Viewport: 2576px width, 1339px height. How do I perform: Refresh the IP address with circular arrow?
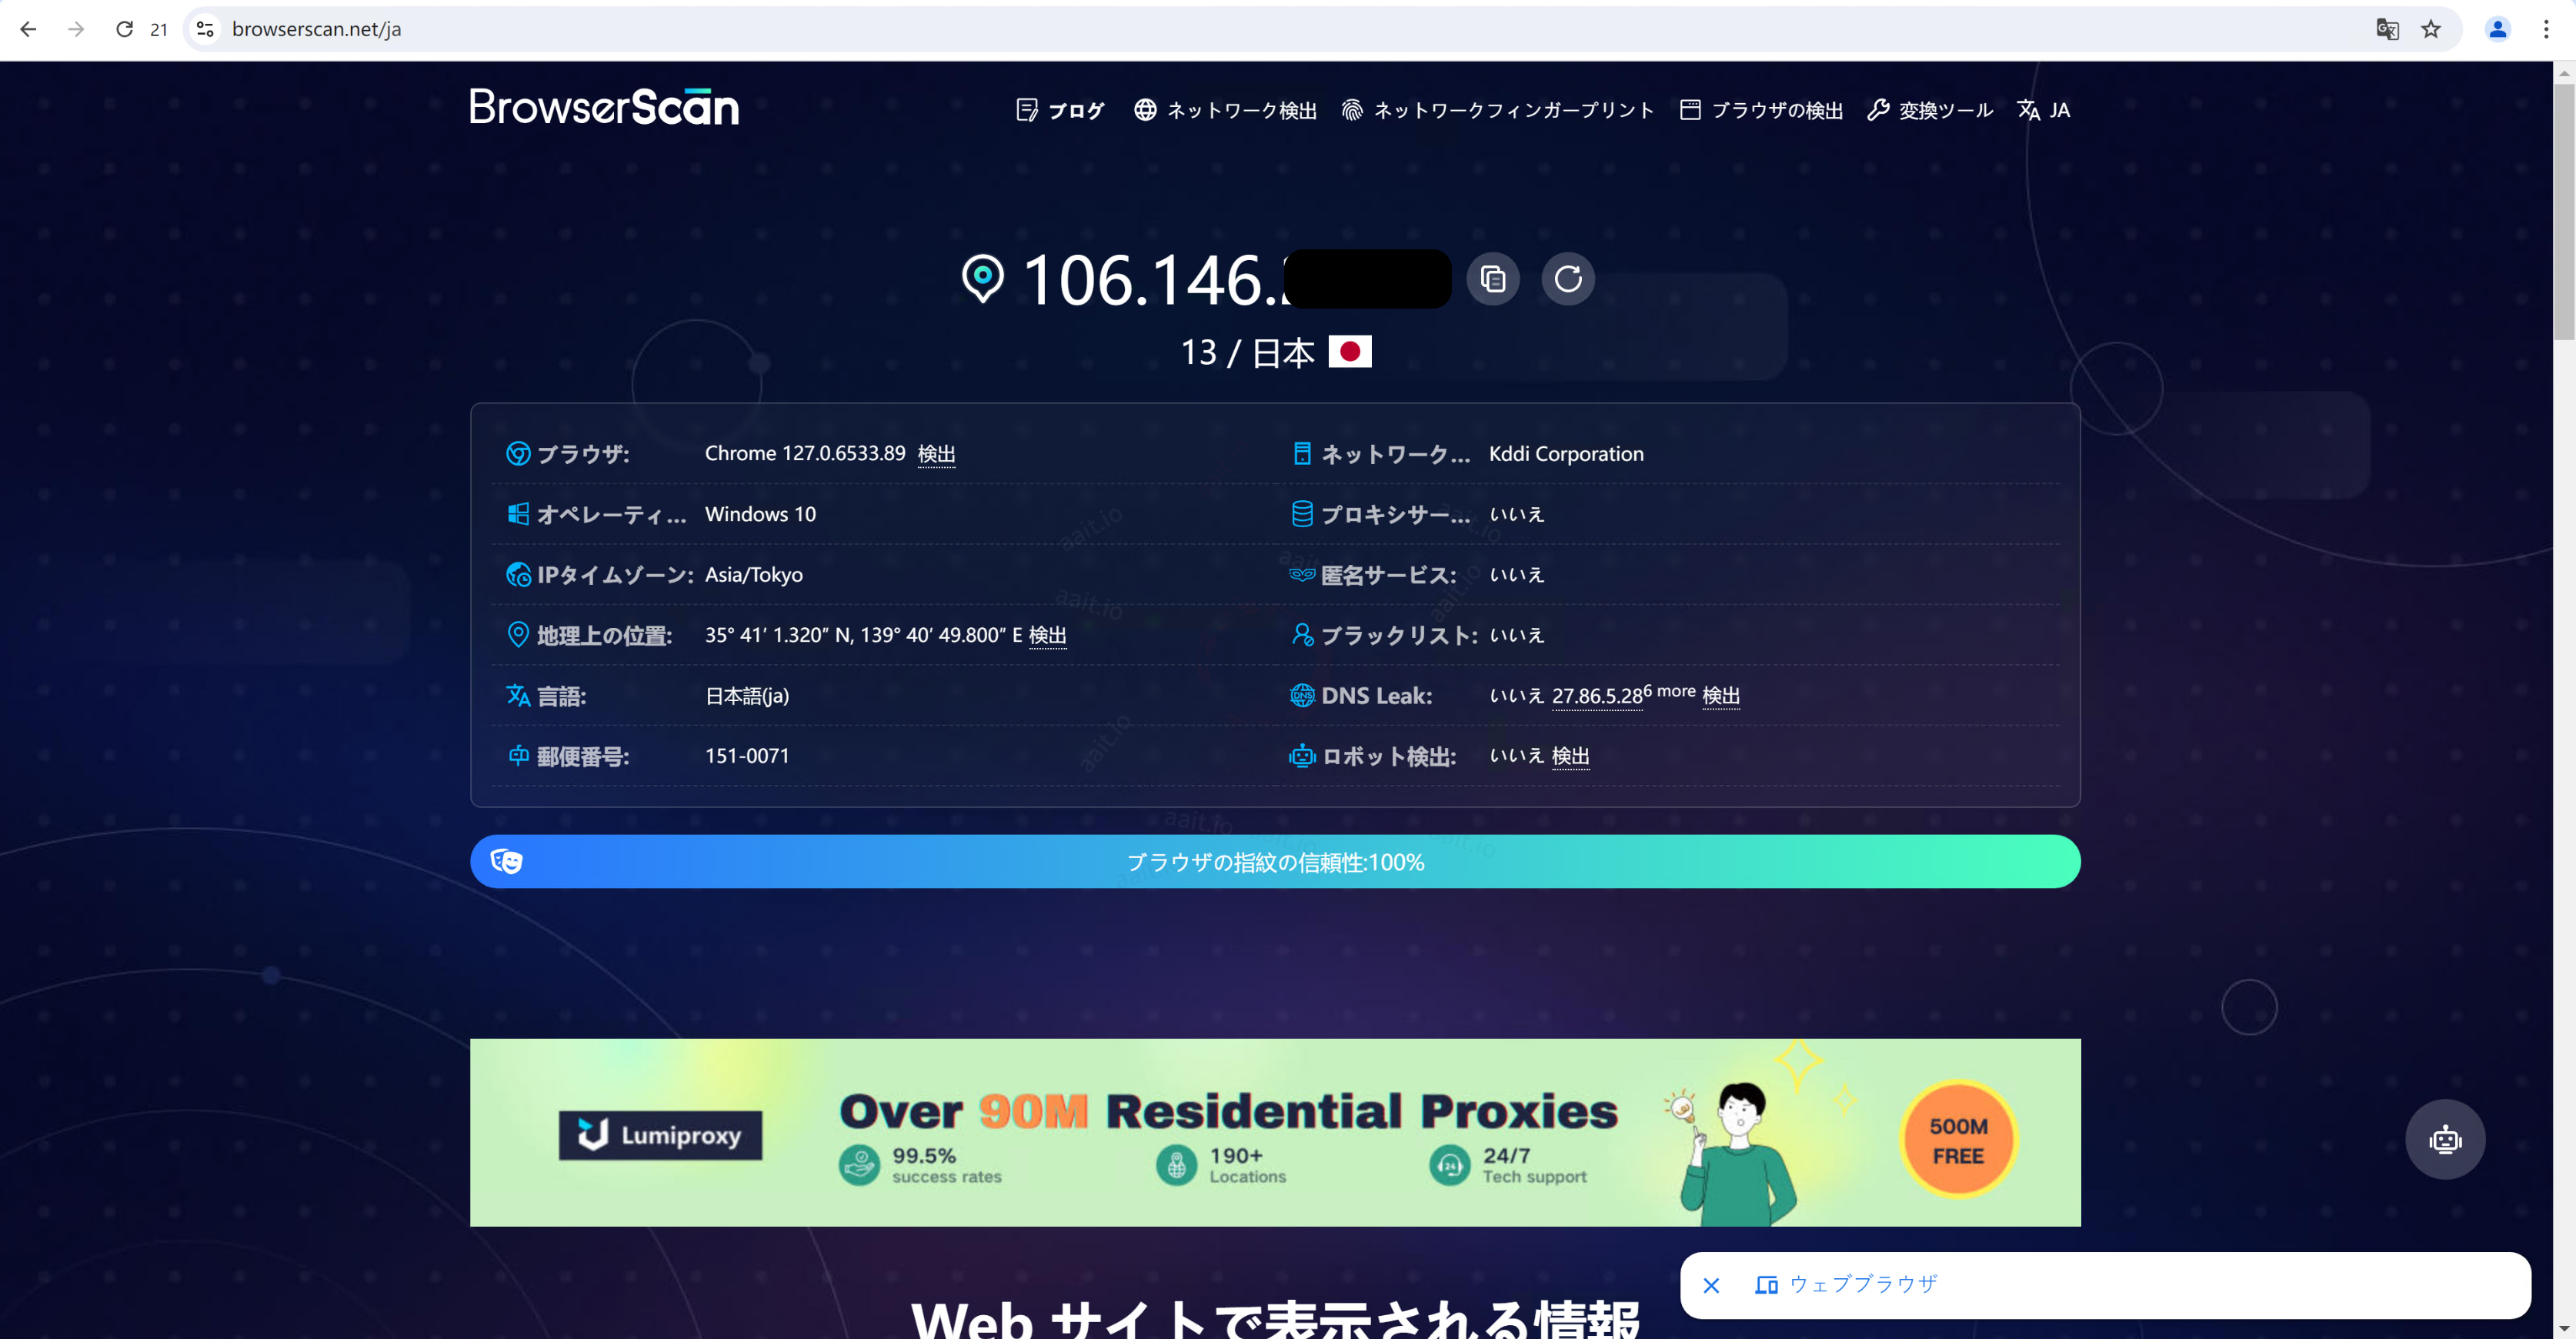point(1567,279)
